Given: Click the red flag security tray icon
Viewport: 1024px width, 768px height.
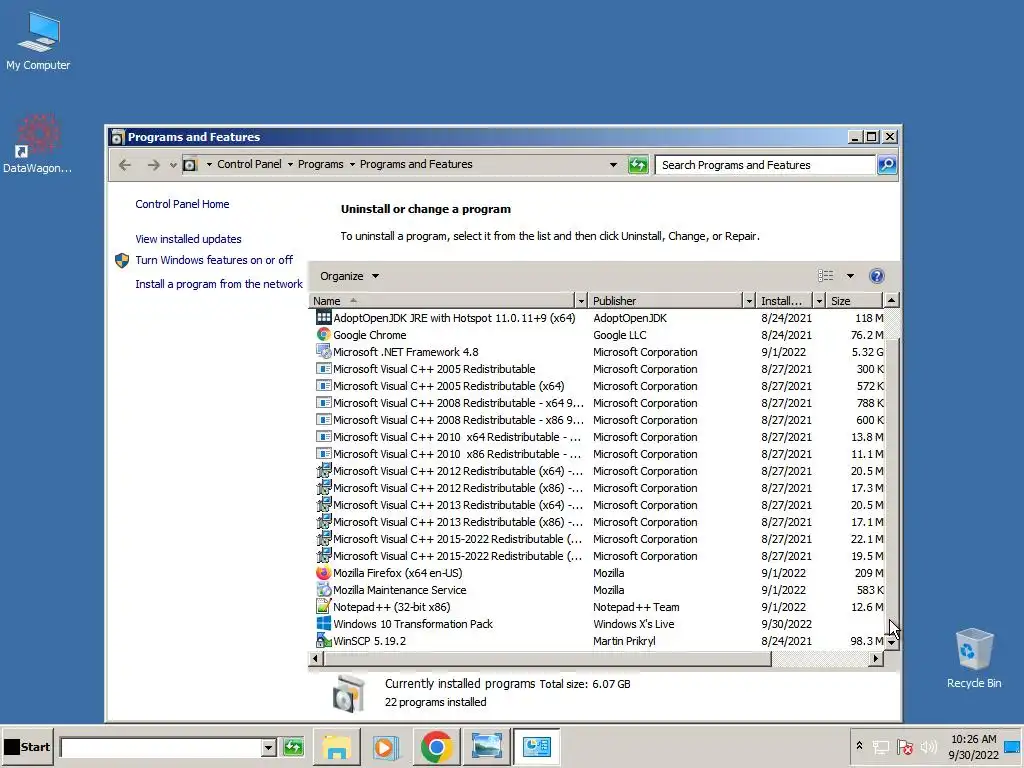Looking at the screenshot, I should click(x=904, y=746).
